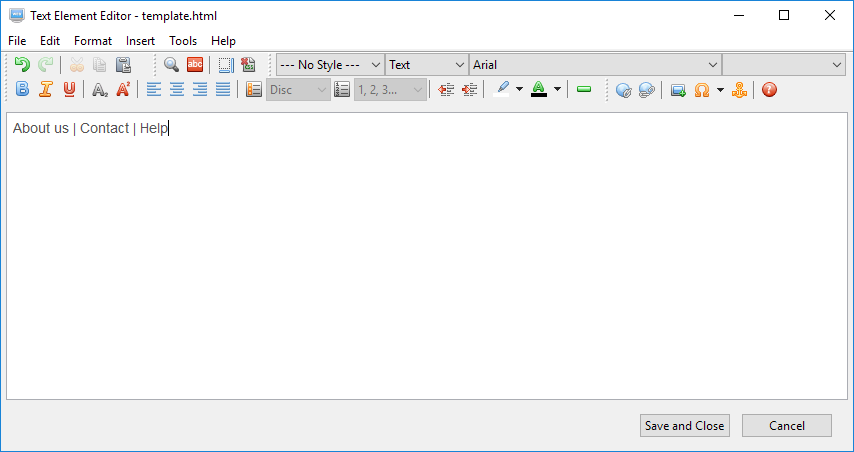854x452 pixels.
Task: Click the insert hyperlink globe icon
Action: click(x=623, y=90)
